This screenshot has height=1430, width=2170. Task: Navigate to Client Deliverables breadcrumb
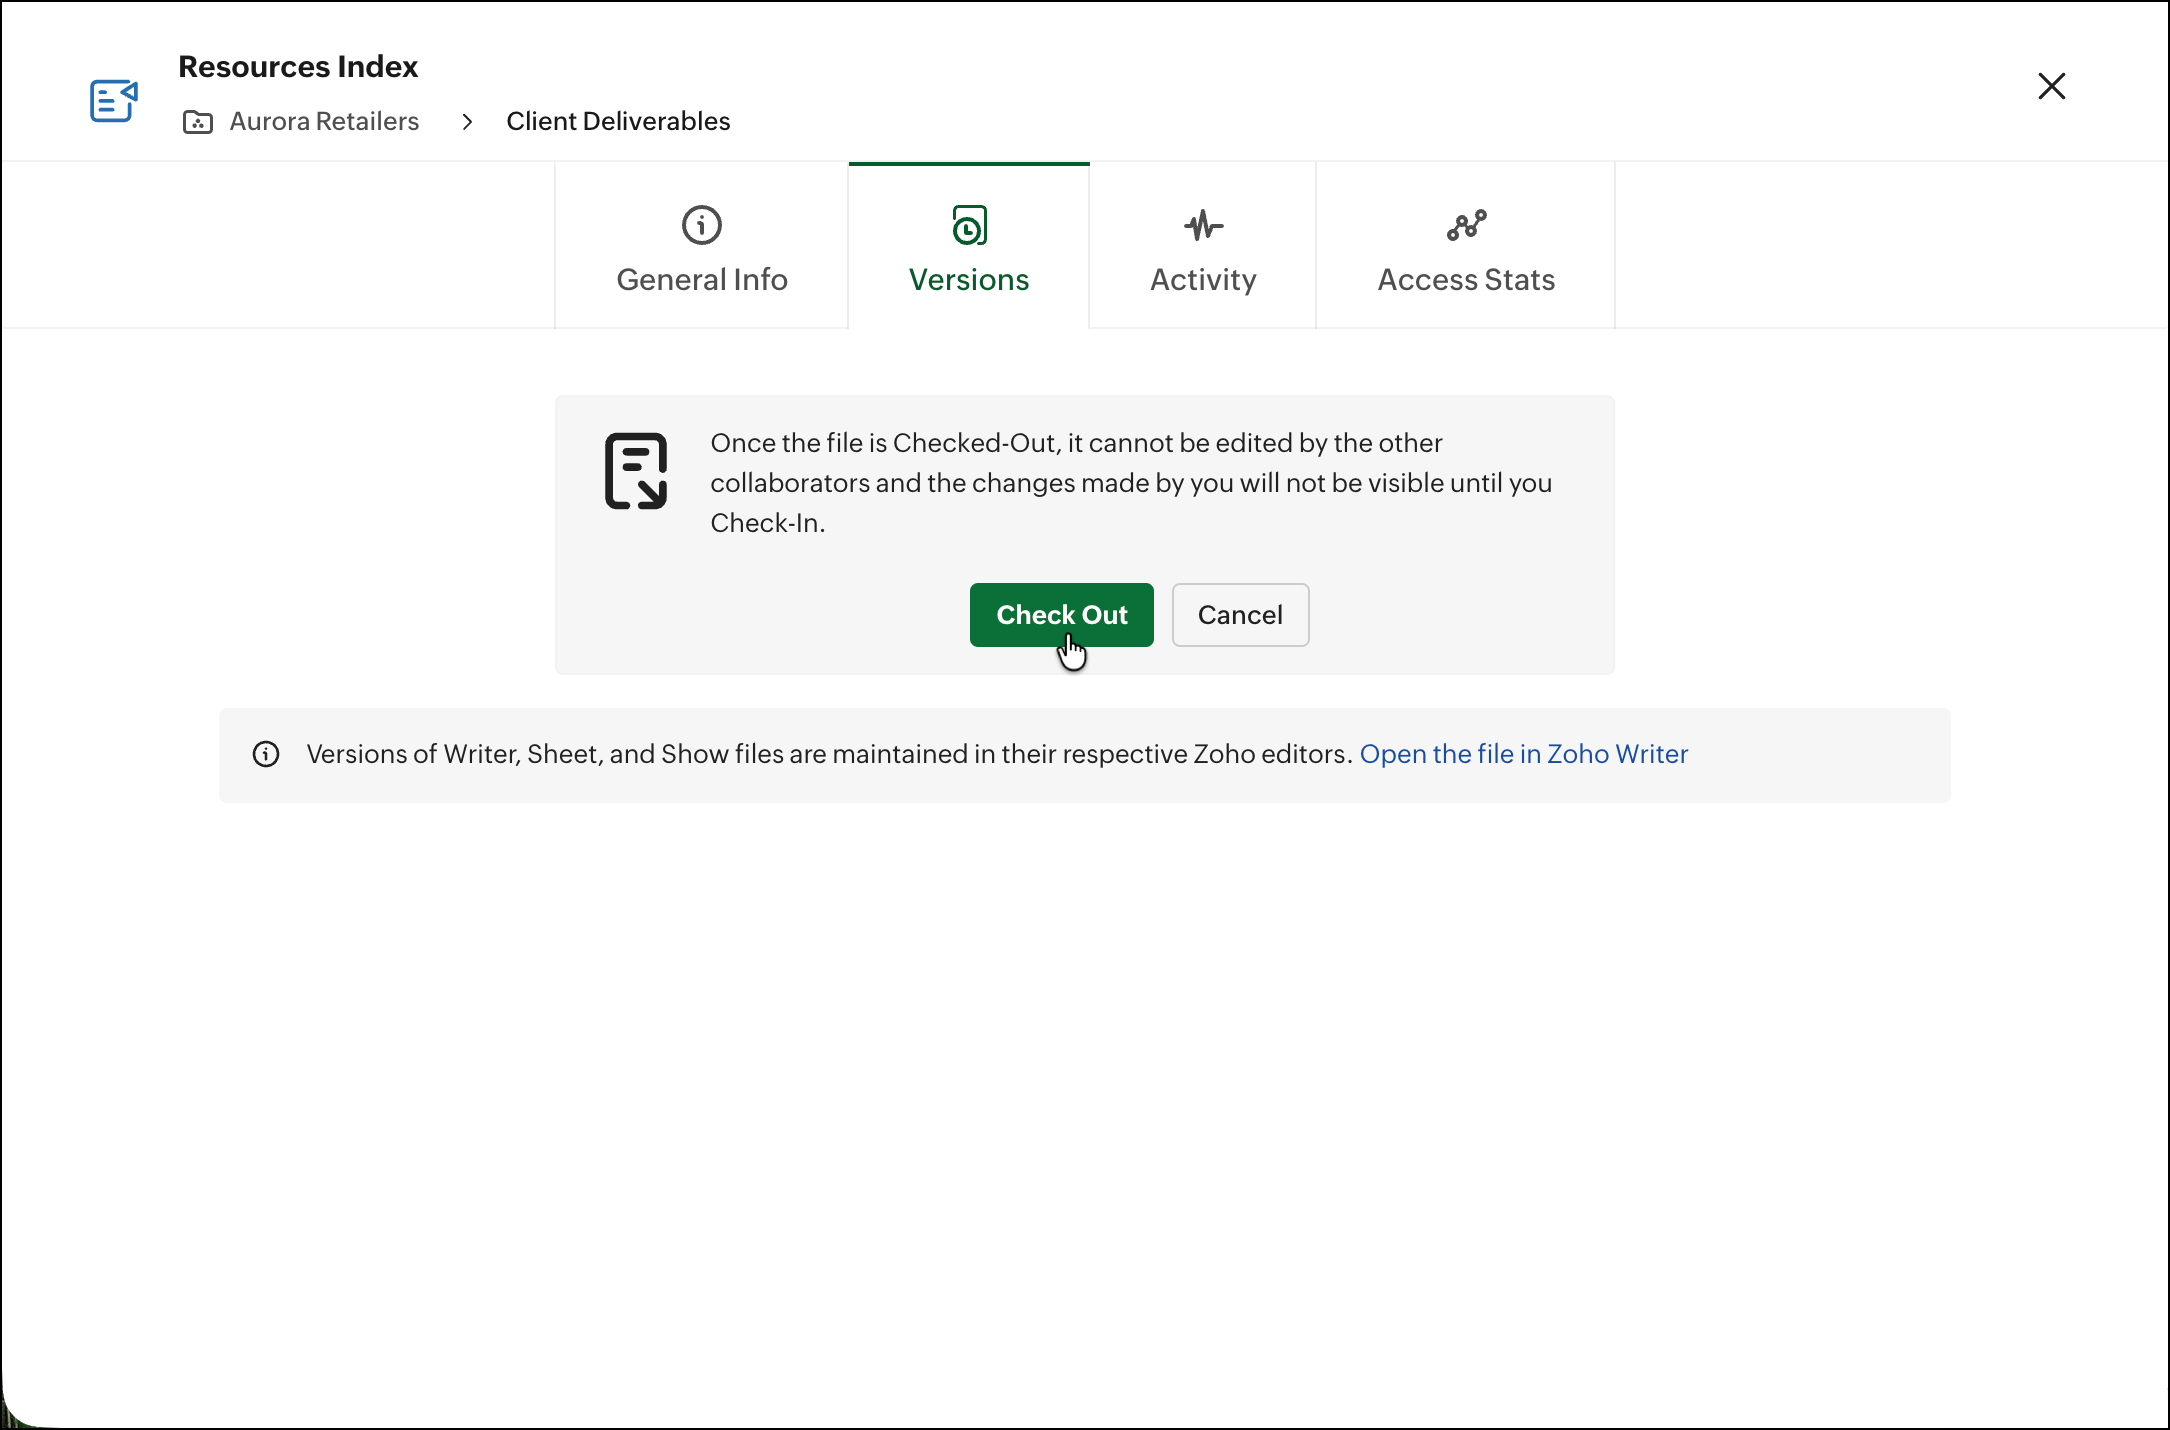tap(618, 122)
